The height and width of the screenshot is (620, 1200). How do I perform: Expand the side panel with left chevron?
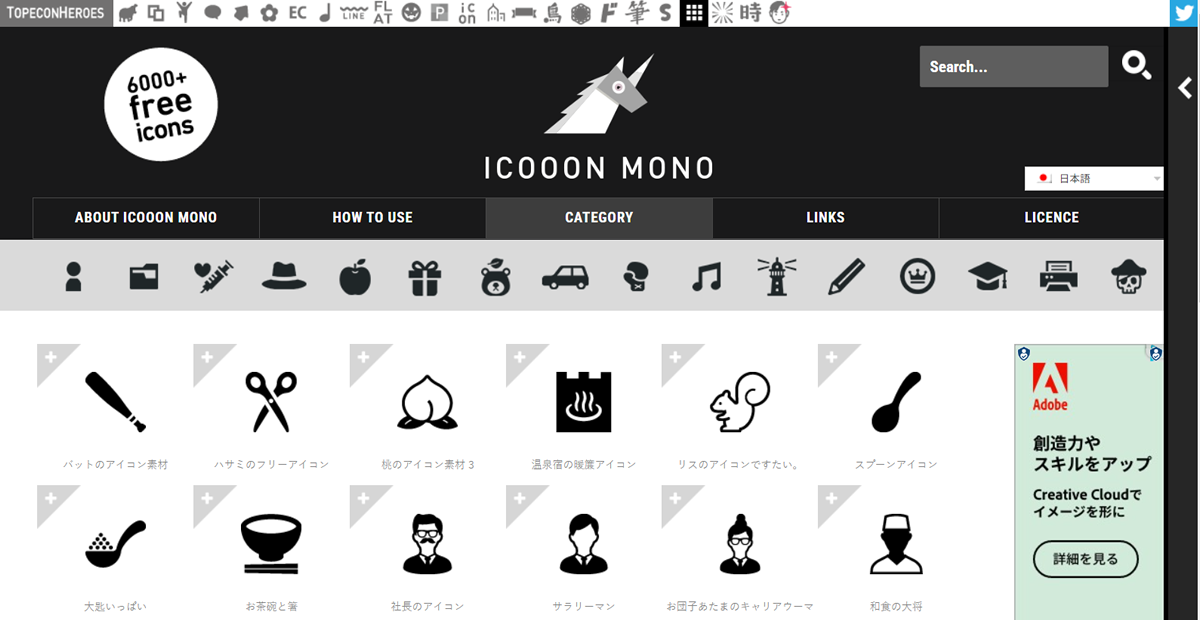click(x=1185, y=88)
